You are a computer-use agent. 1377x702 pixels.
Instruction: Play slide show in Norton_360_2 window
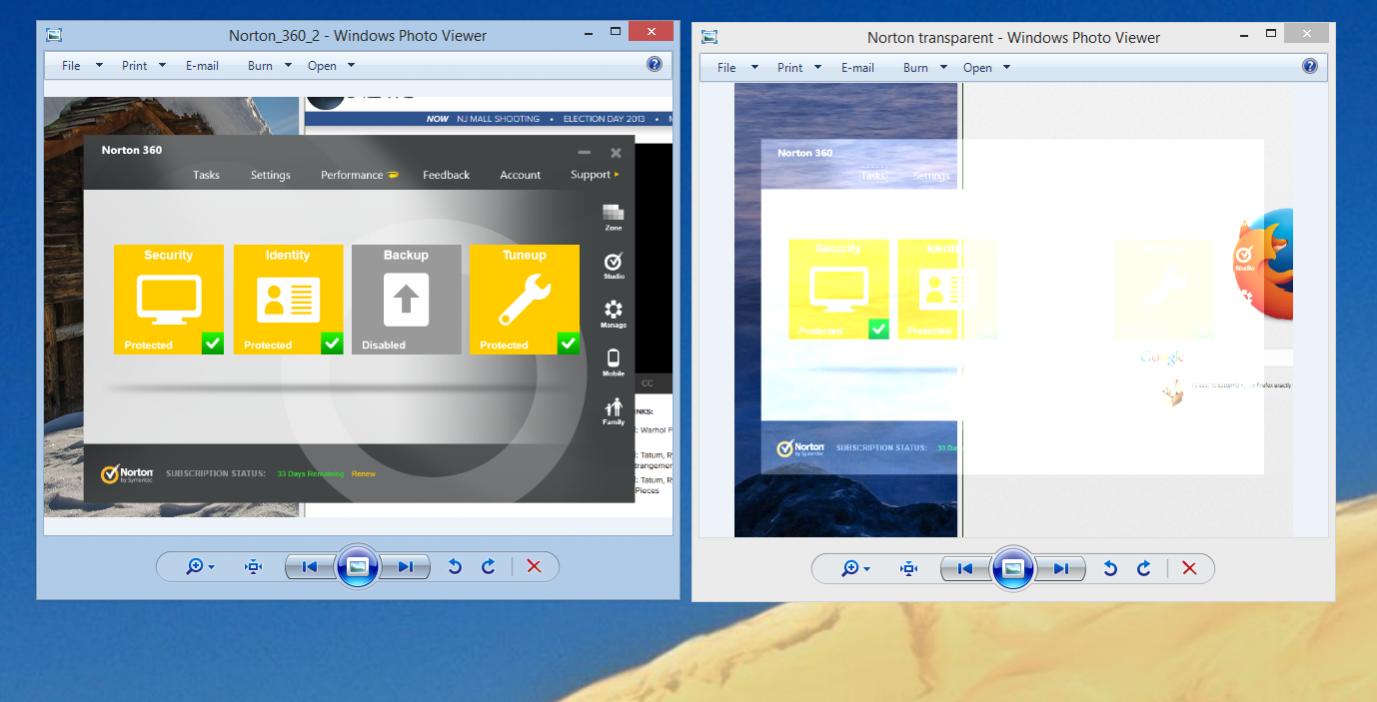coord(358,566)
